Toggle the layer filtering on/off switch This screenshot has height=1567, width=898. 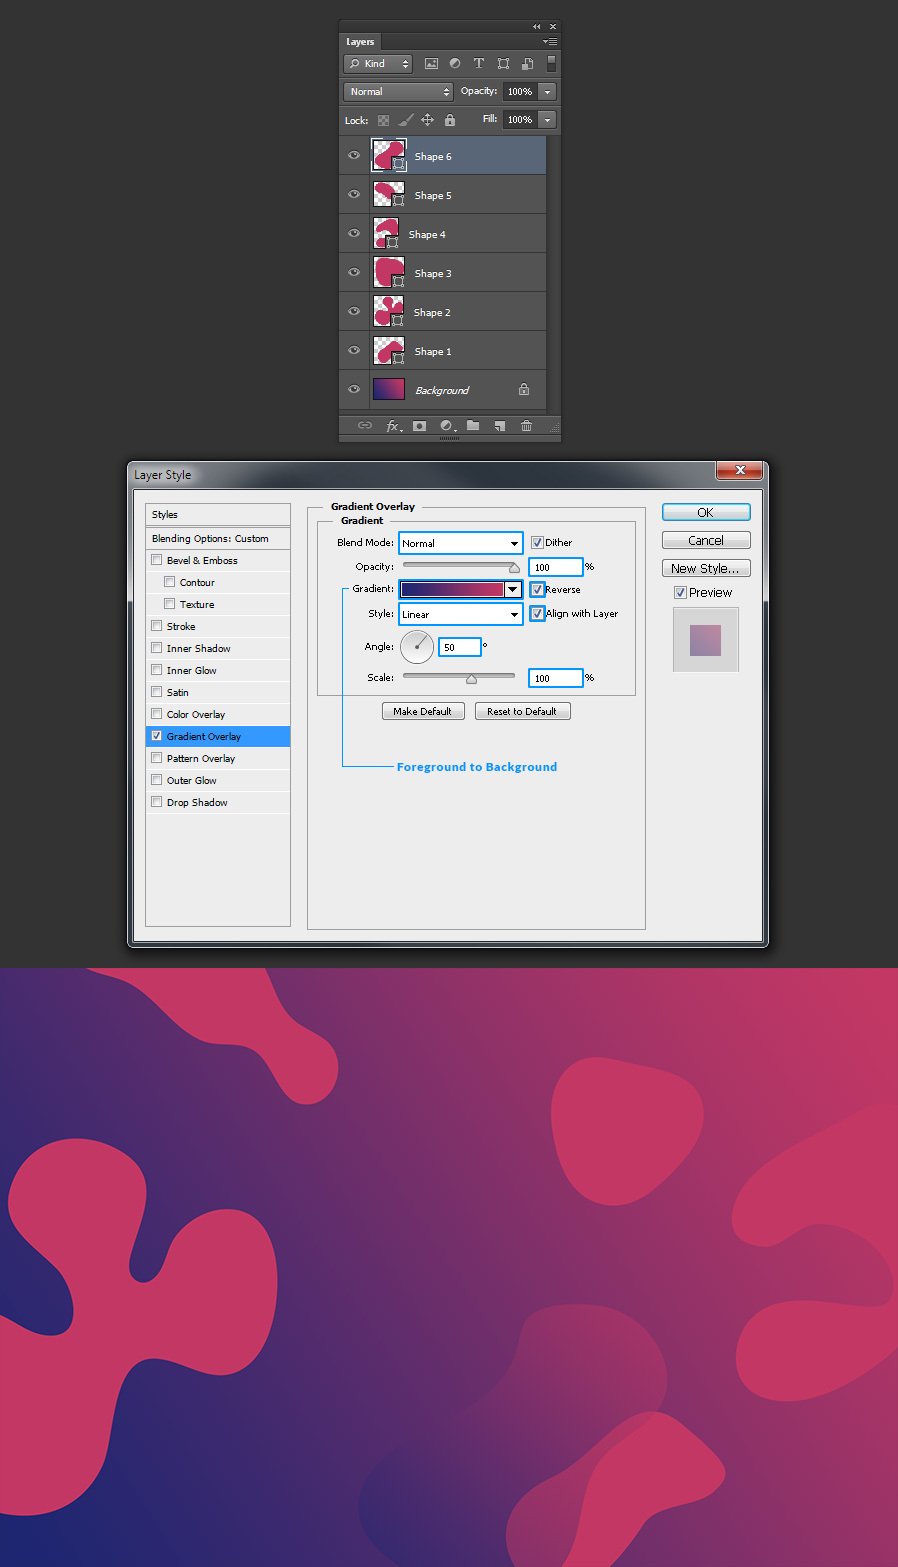[551, 63]
